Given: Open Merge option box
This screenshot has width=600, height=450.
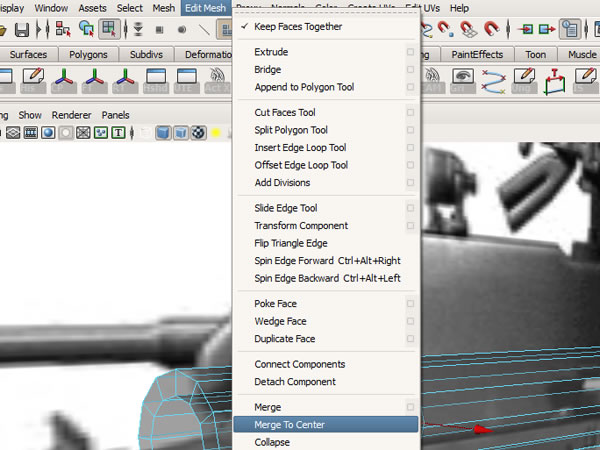Looking at the screenshot, I should click(x=410, y=407).
